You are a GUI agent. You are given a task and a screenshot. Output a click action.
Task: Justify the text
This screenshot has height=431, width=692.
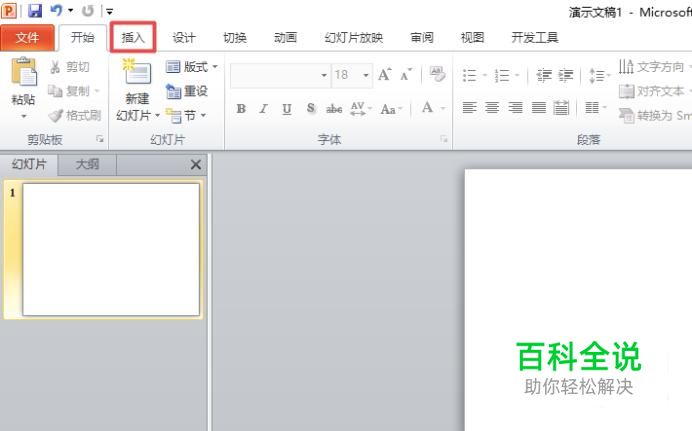(x=538, y=108)
